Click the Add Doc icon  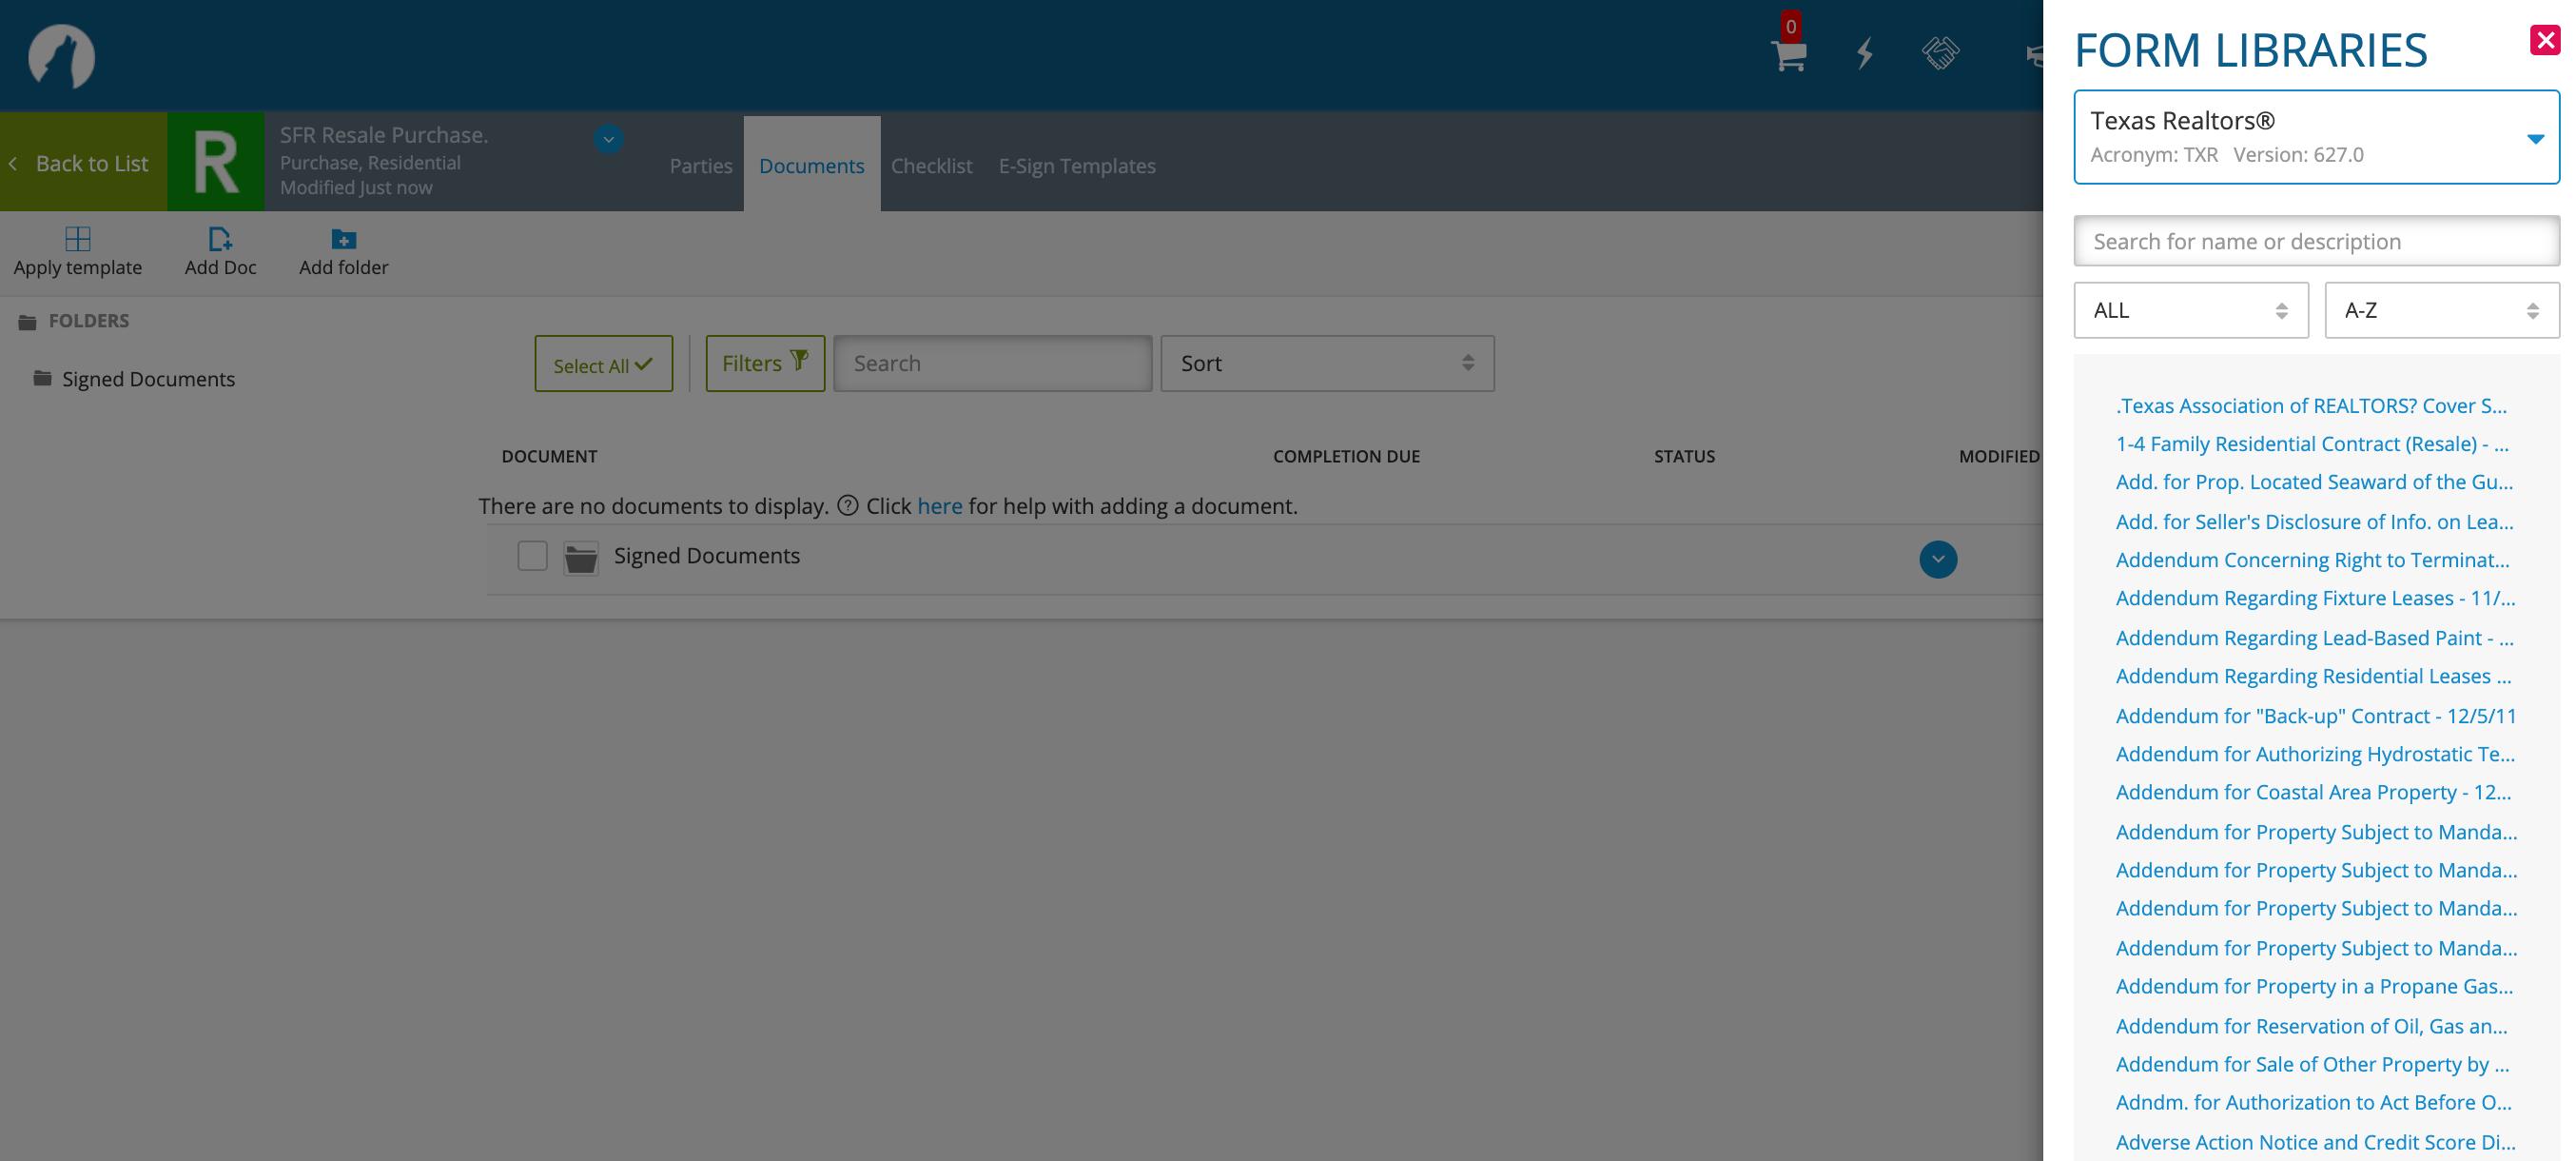pyautogui.click(x=220, y=239)
